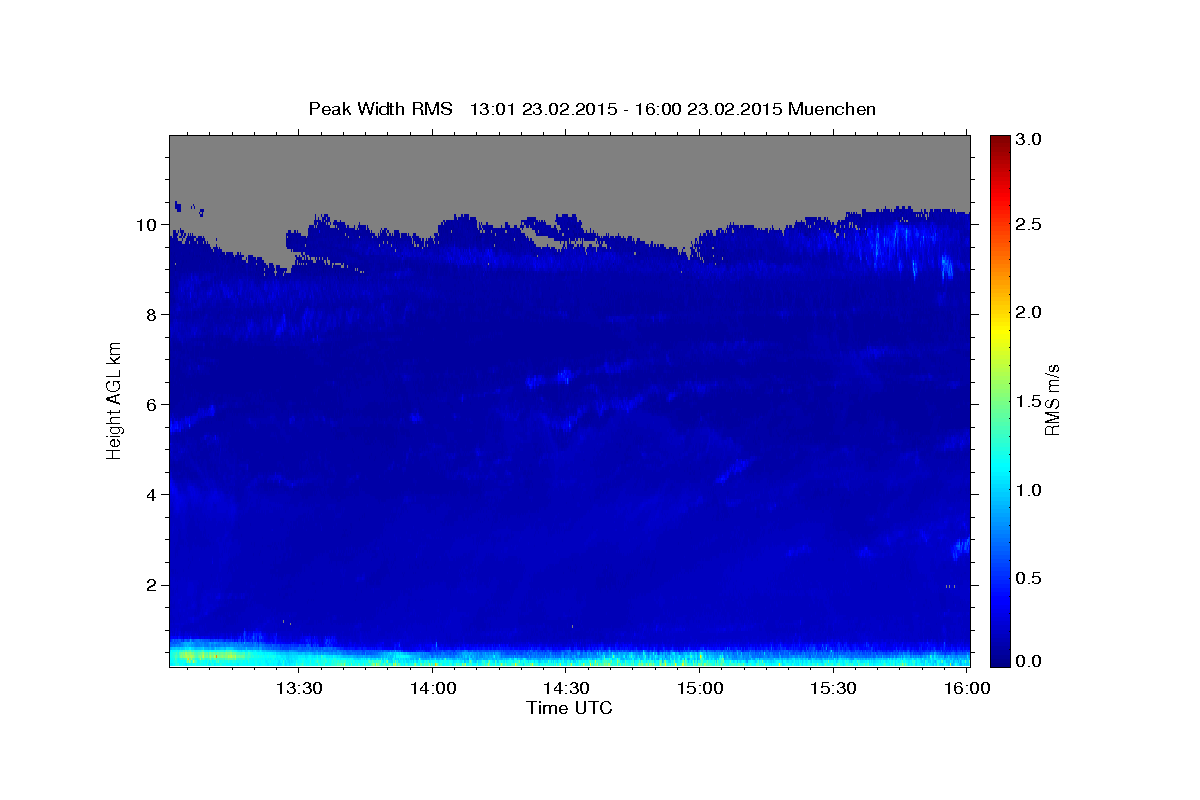Click the height tick label 8

(x=152, y=315)
